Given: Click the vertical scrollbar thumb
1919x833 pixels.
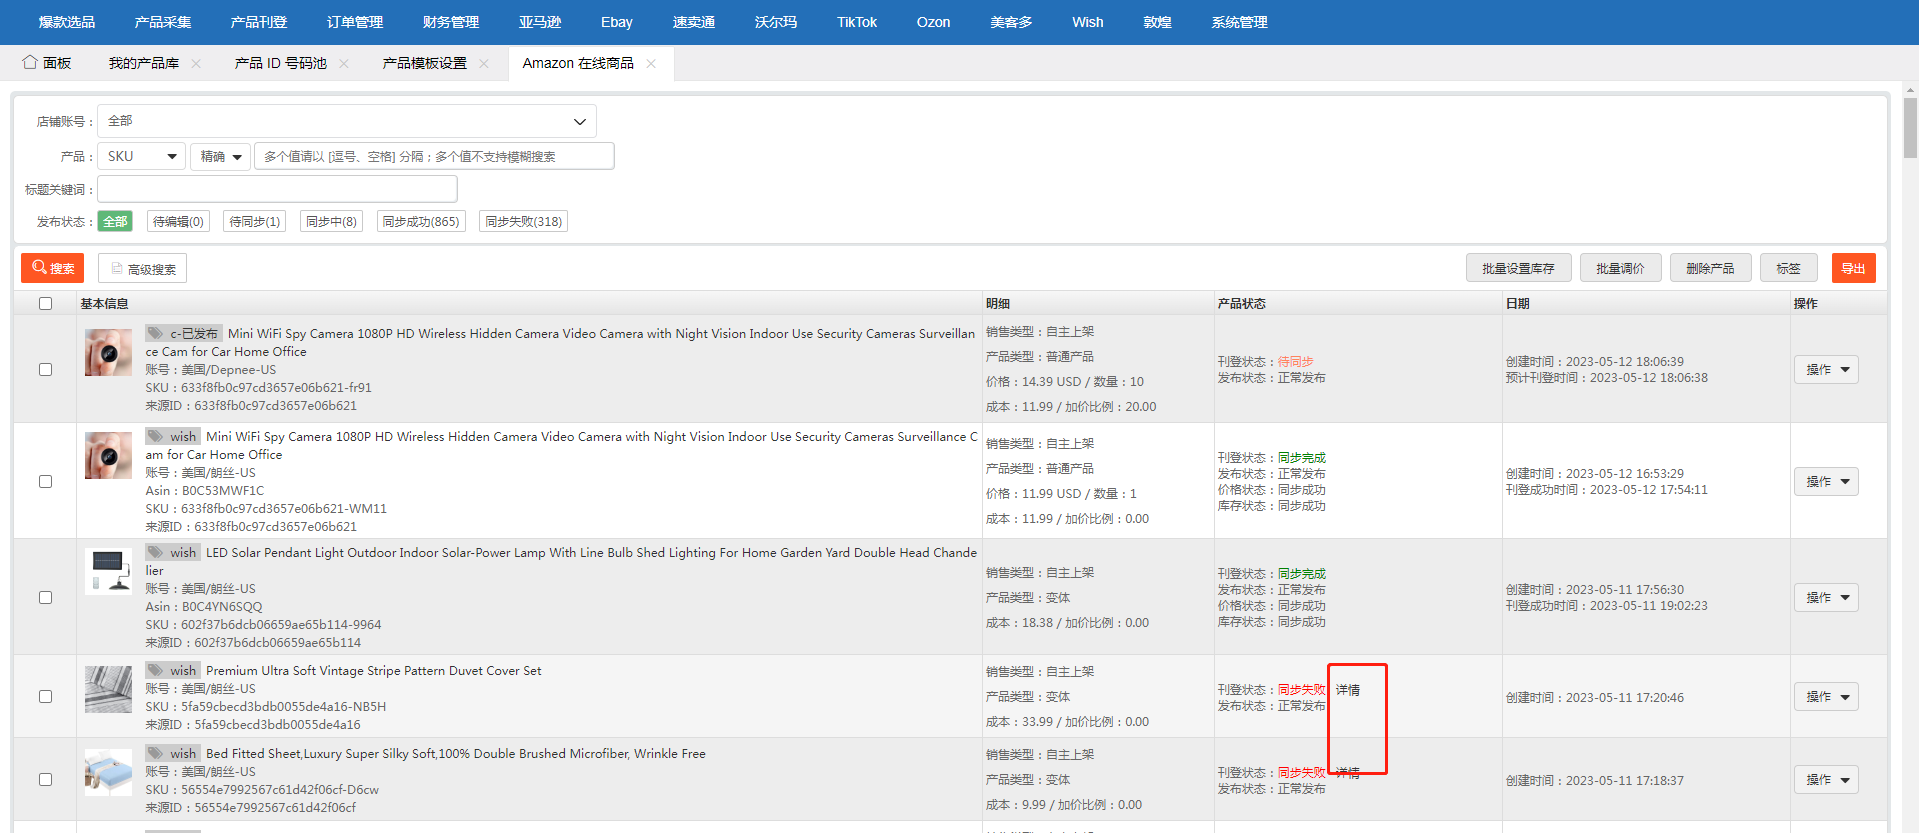Looking at the screenshot, I should click(1910, 127).
